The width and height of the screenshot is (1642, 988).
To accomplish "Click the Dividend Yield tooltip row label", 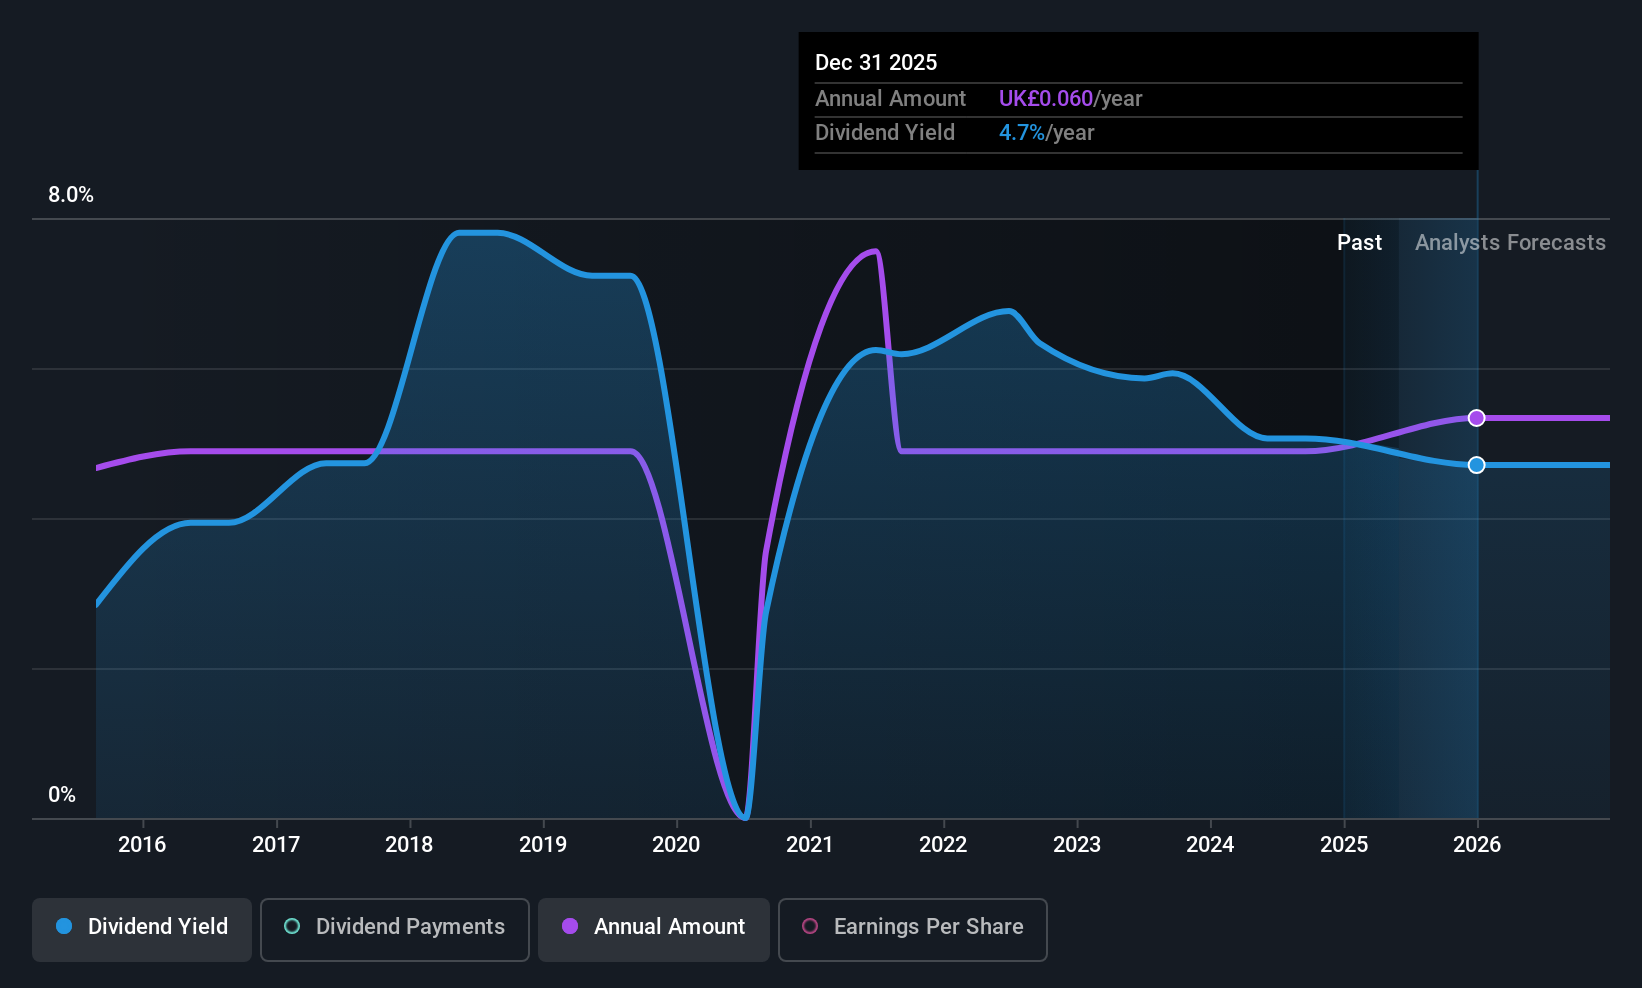I will click(885, 133).
